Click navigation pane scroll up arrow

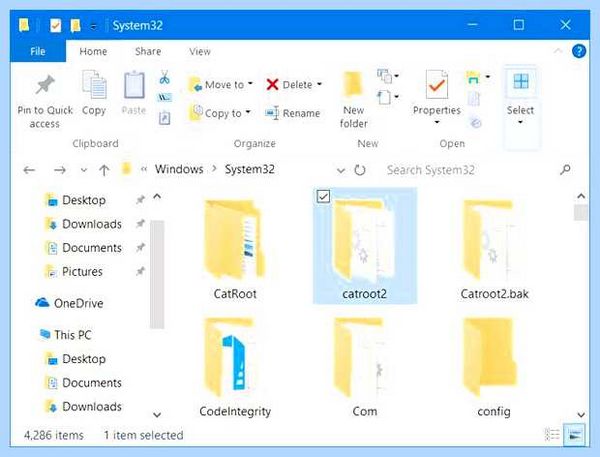[157, 197]
